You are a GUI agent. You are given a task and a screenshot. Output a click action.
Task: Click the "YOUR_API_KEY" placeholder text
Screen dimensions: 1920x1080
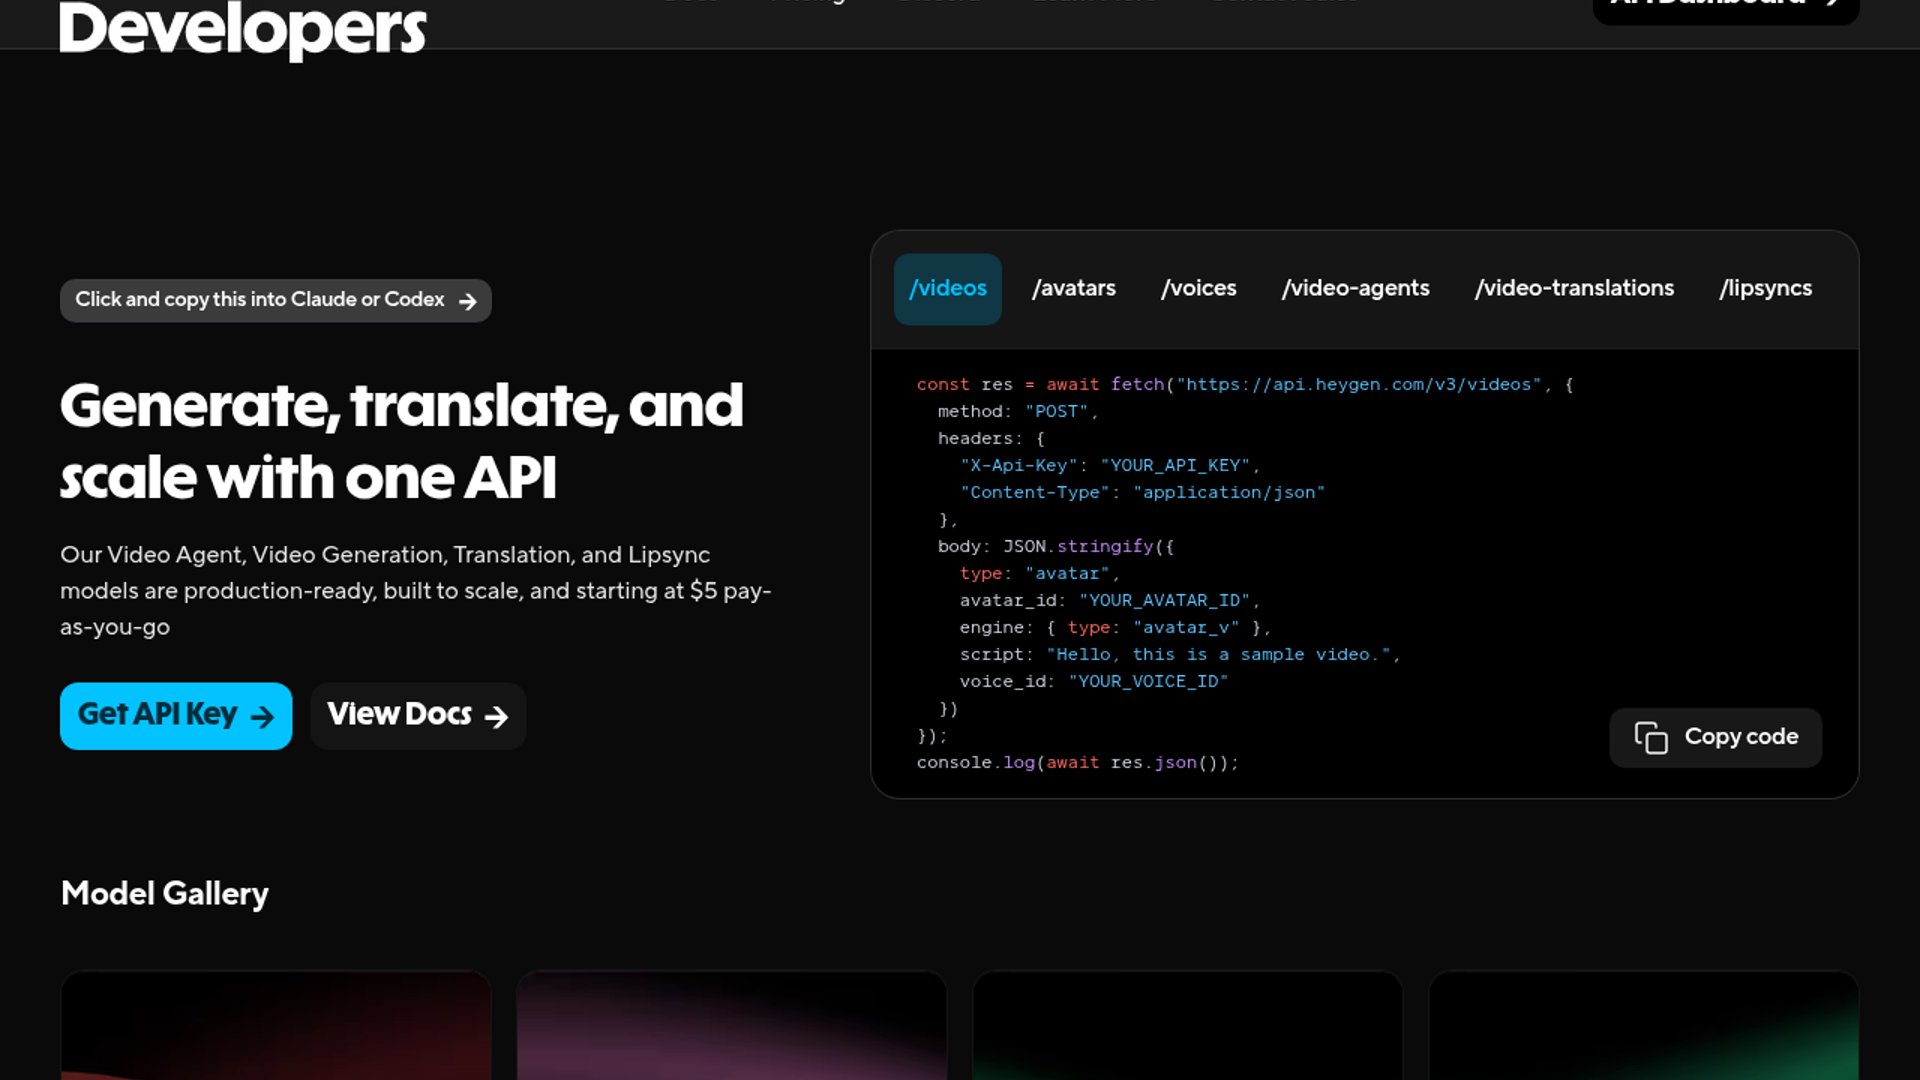[1175, 466]
